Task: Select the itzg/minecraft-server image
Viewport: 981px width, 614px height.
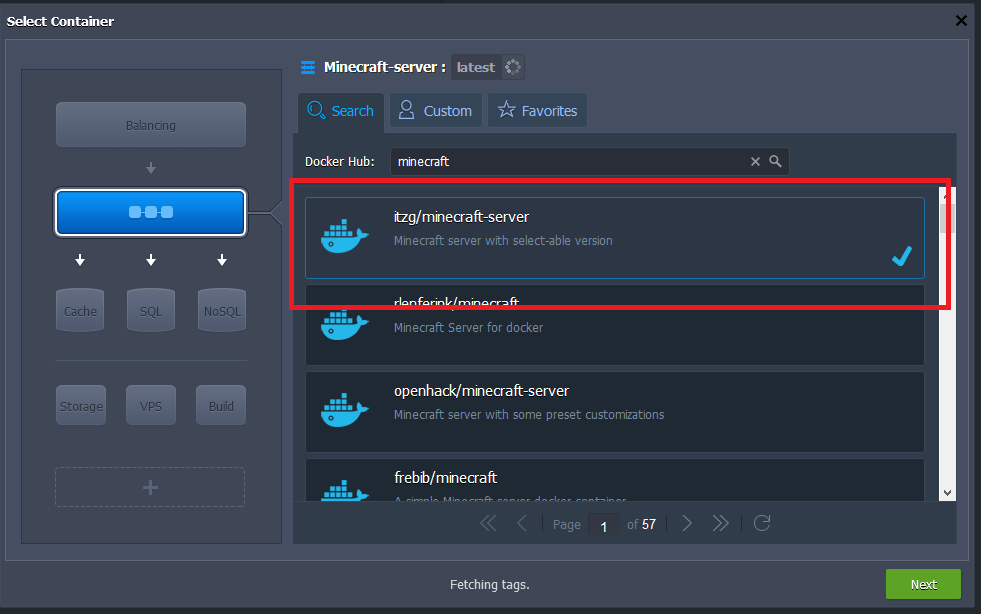Action: 614,237
